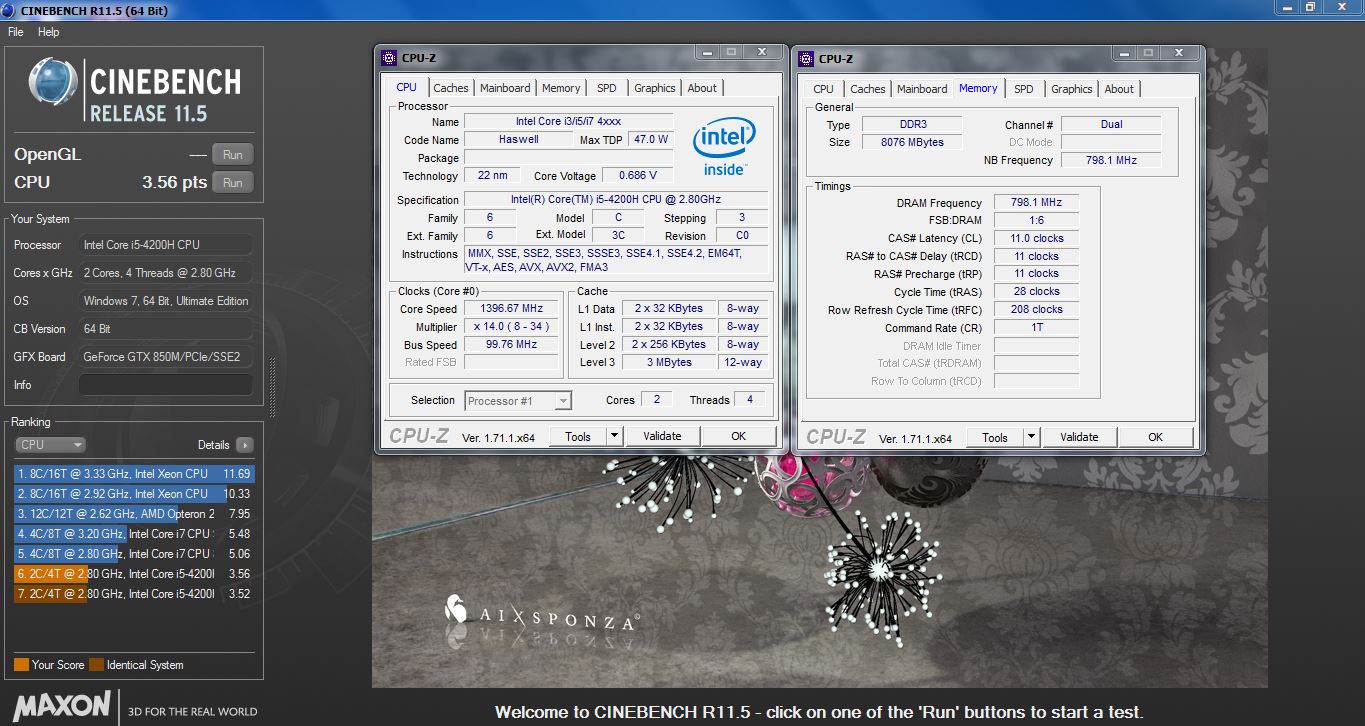Click Core Speed value 1396.67 MHz
Viewport: 1365px width, 726px height.
tap(512, 309)
